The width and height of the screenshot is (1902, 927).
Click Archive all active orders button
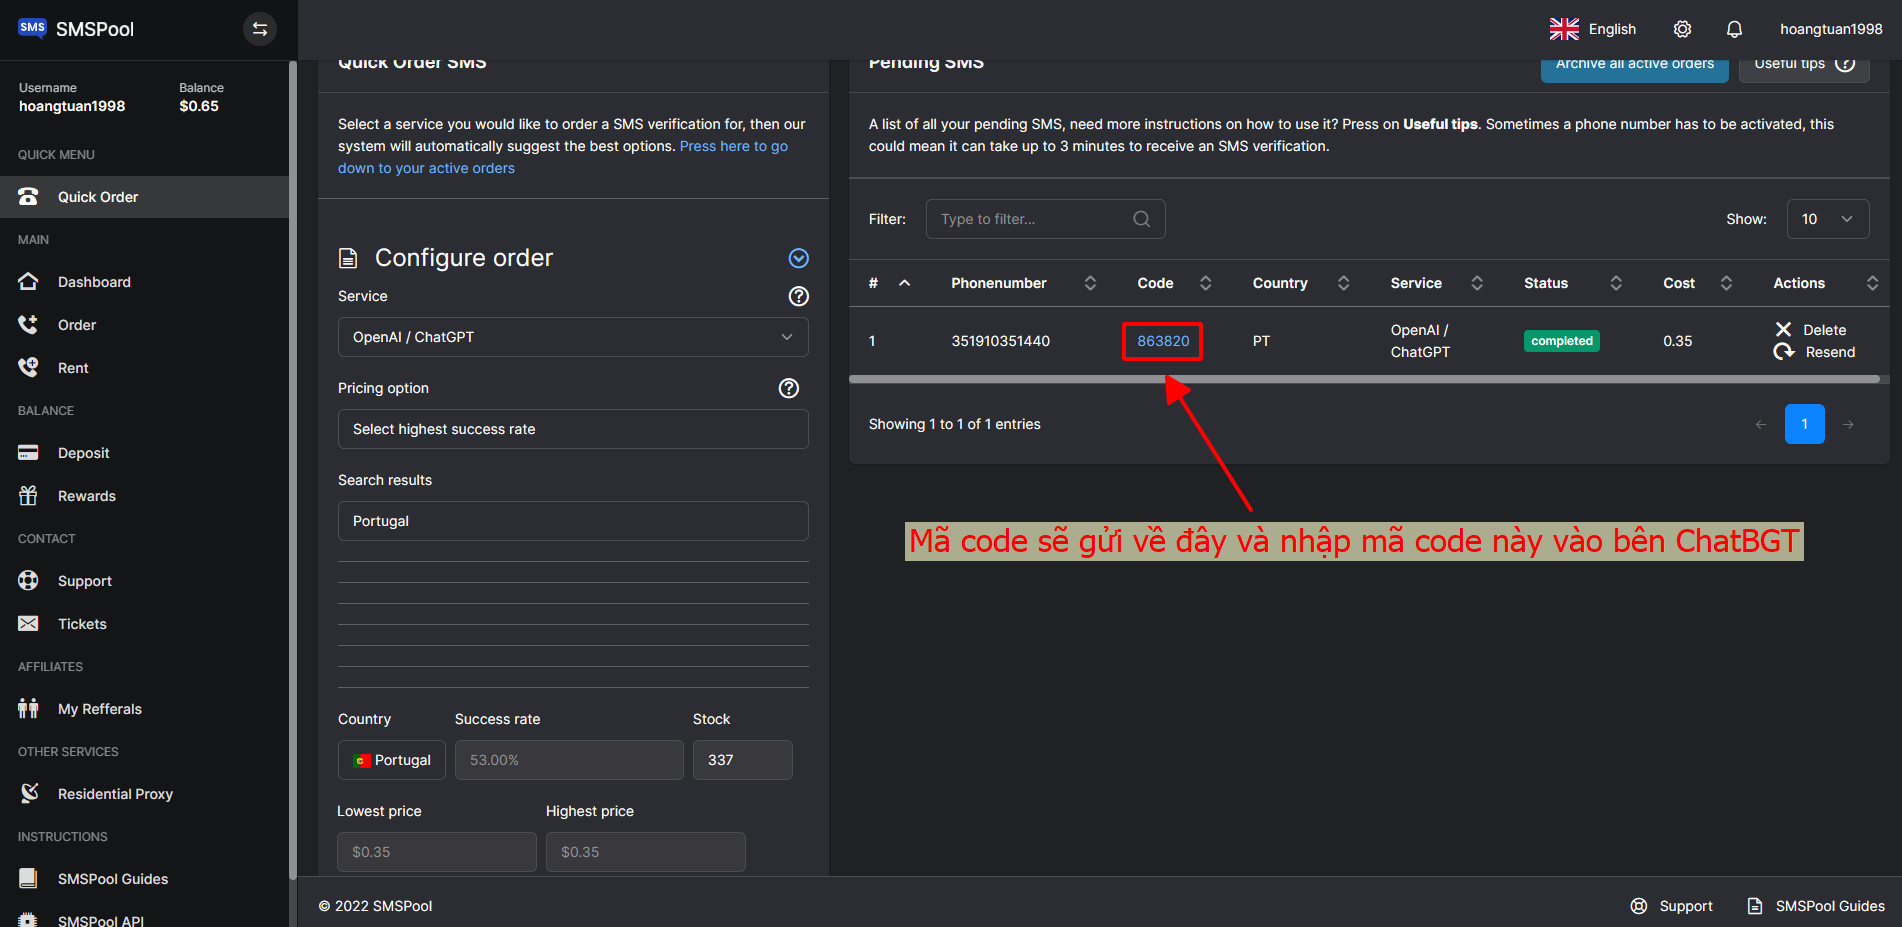(x=1634, y=66)
